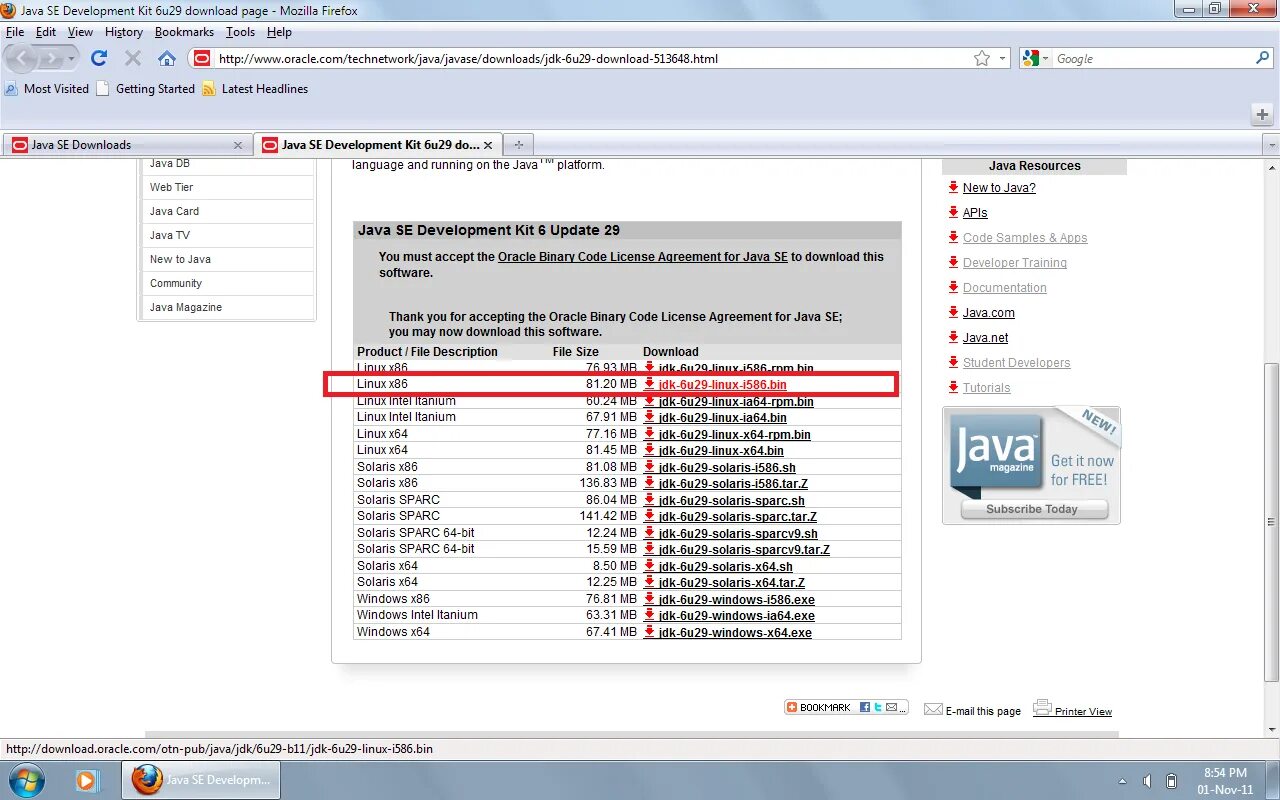Click the download arrow beside jdk-6u29-windows-x64.exe
1280x800 pixels.
(x=650, y=632)
